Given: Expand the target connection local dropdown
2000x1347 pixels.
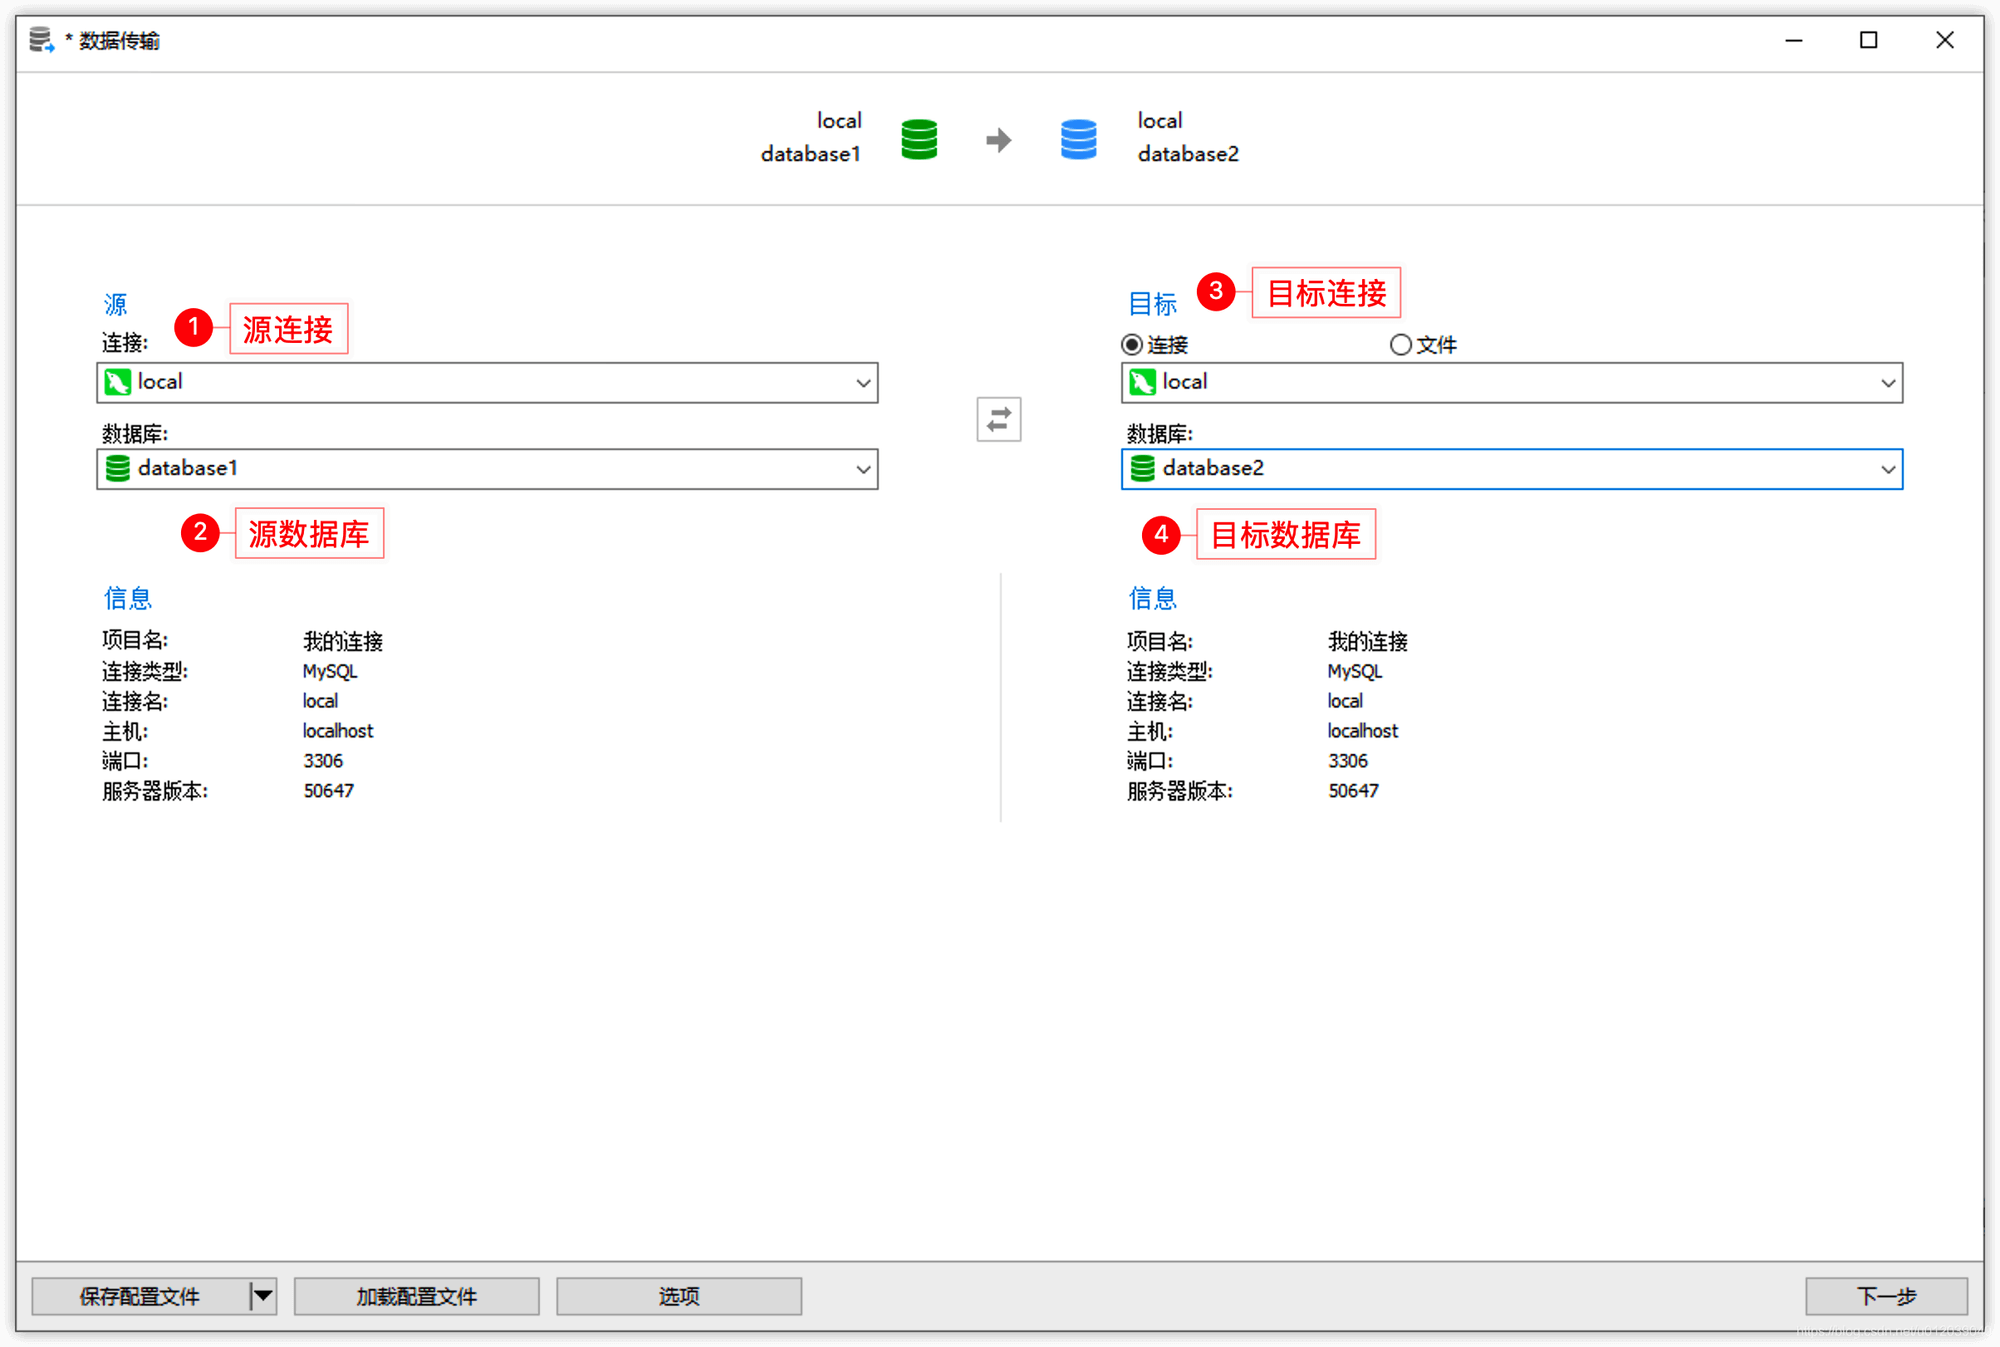Looking at the screenshot, I should [x=1887, y=383].
